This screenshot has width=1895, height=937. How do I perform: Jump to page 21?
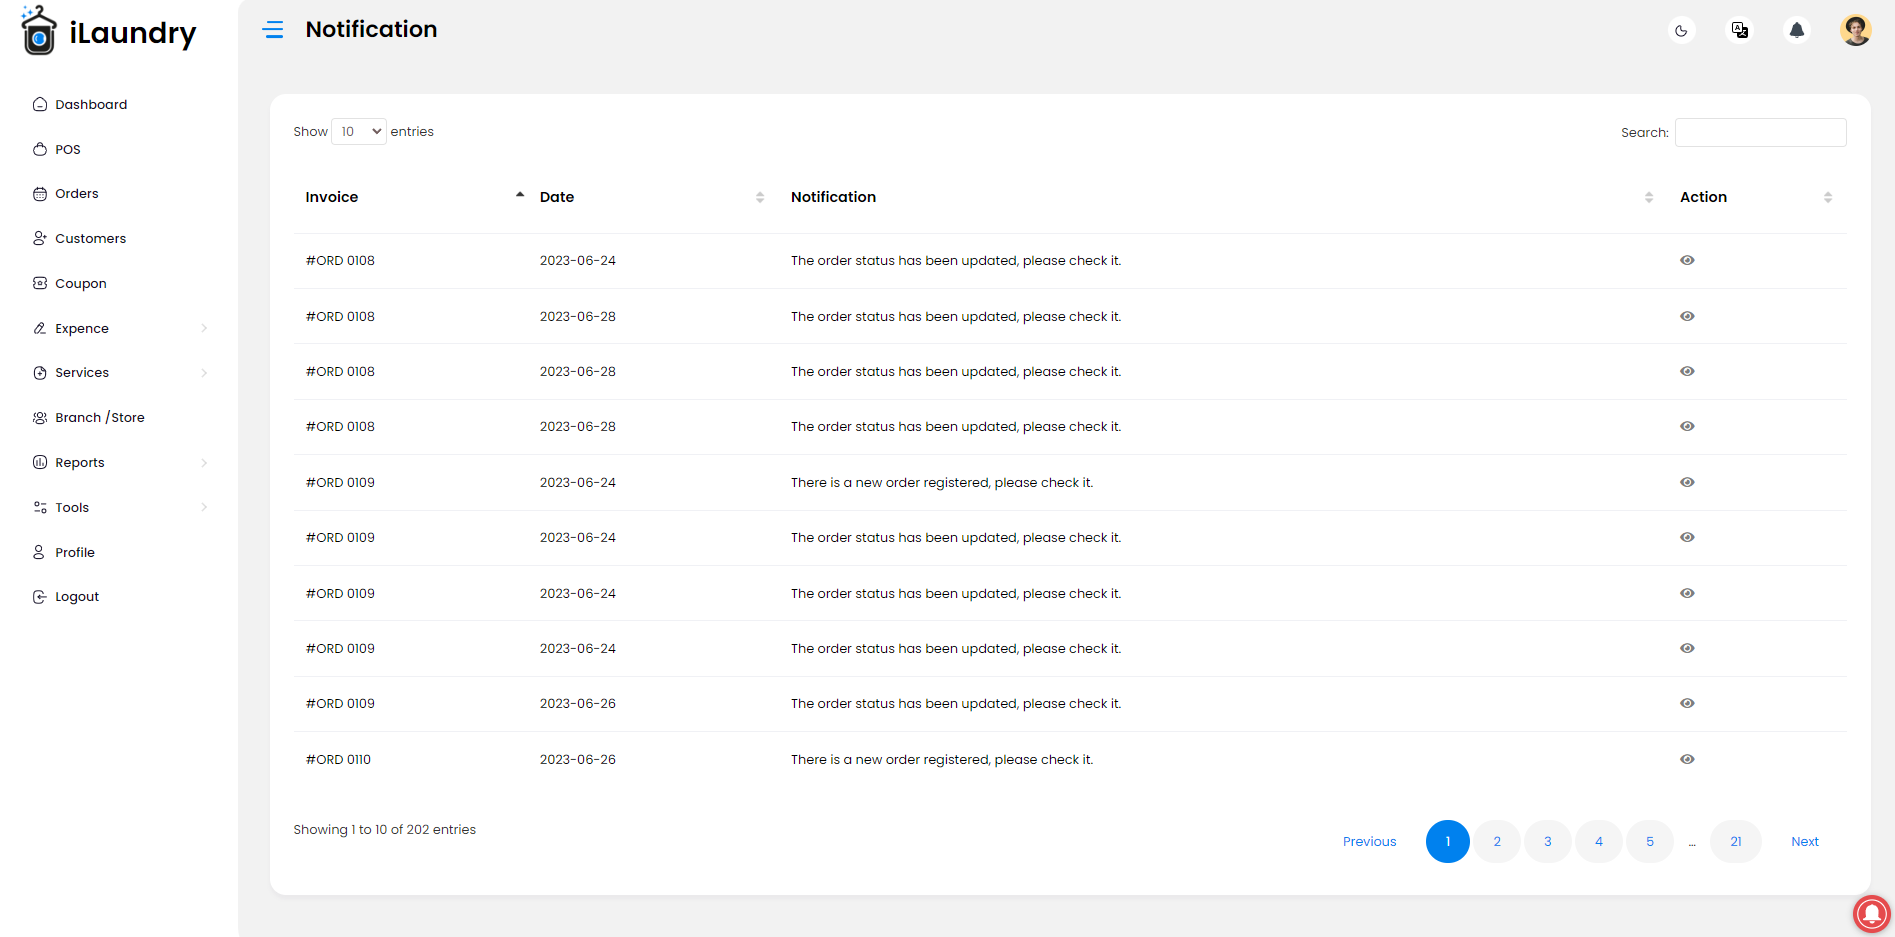(x=1736, y=841)
